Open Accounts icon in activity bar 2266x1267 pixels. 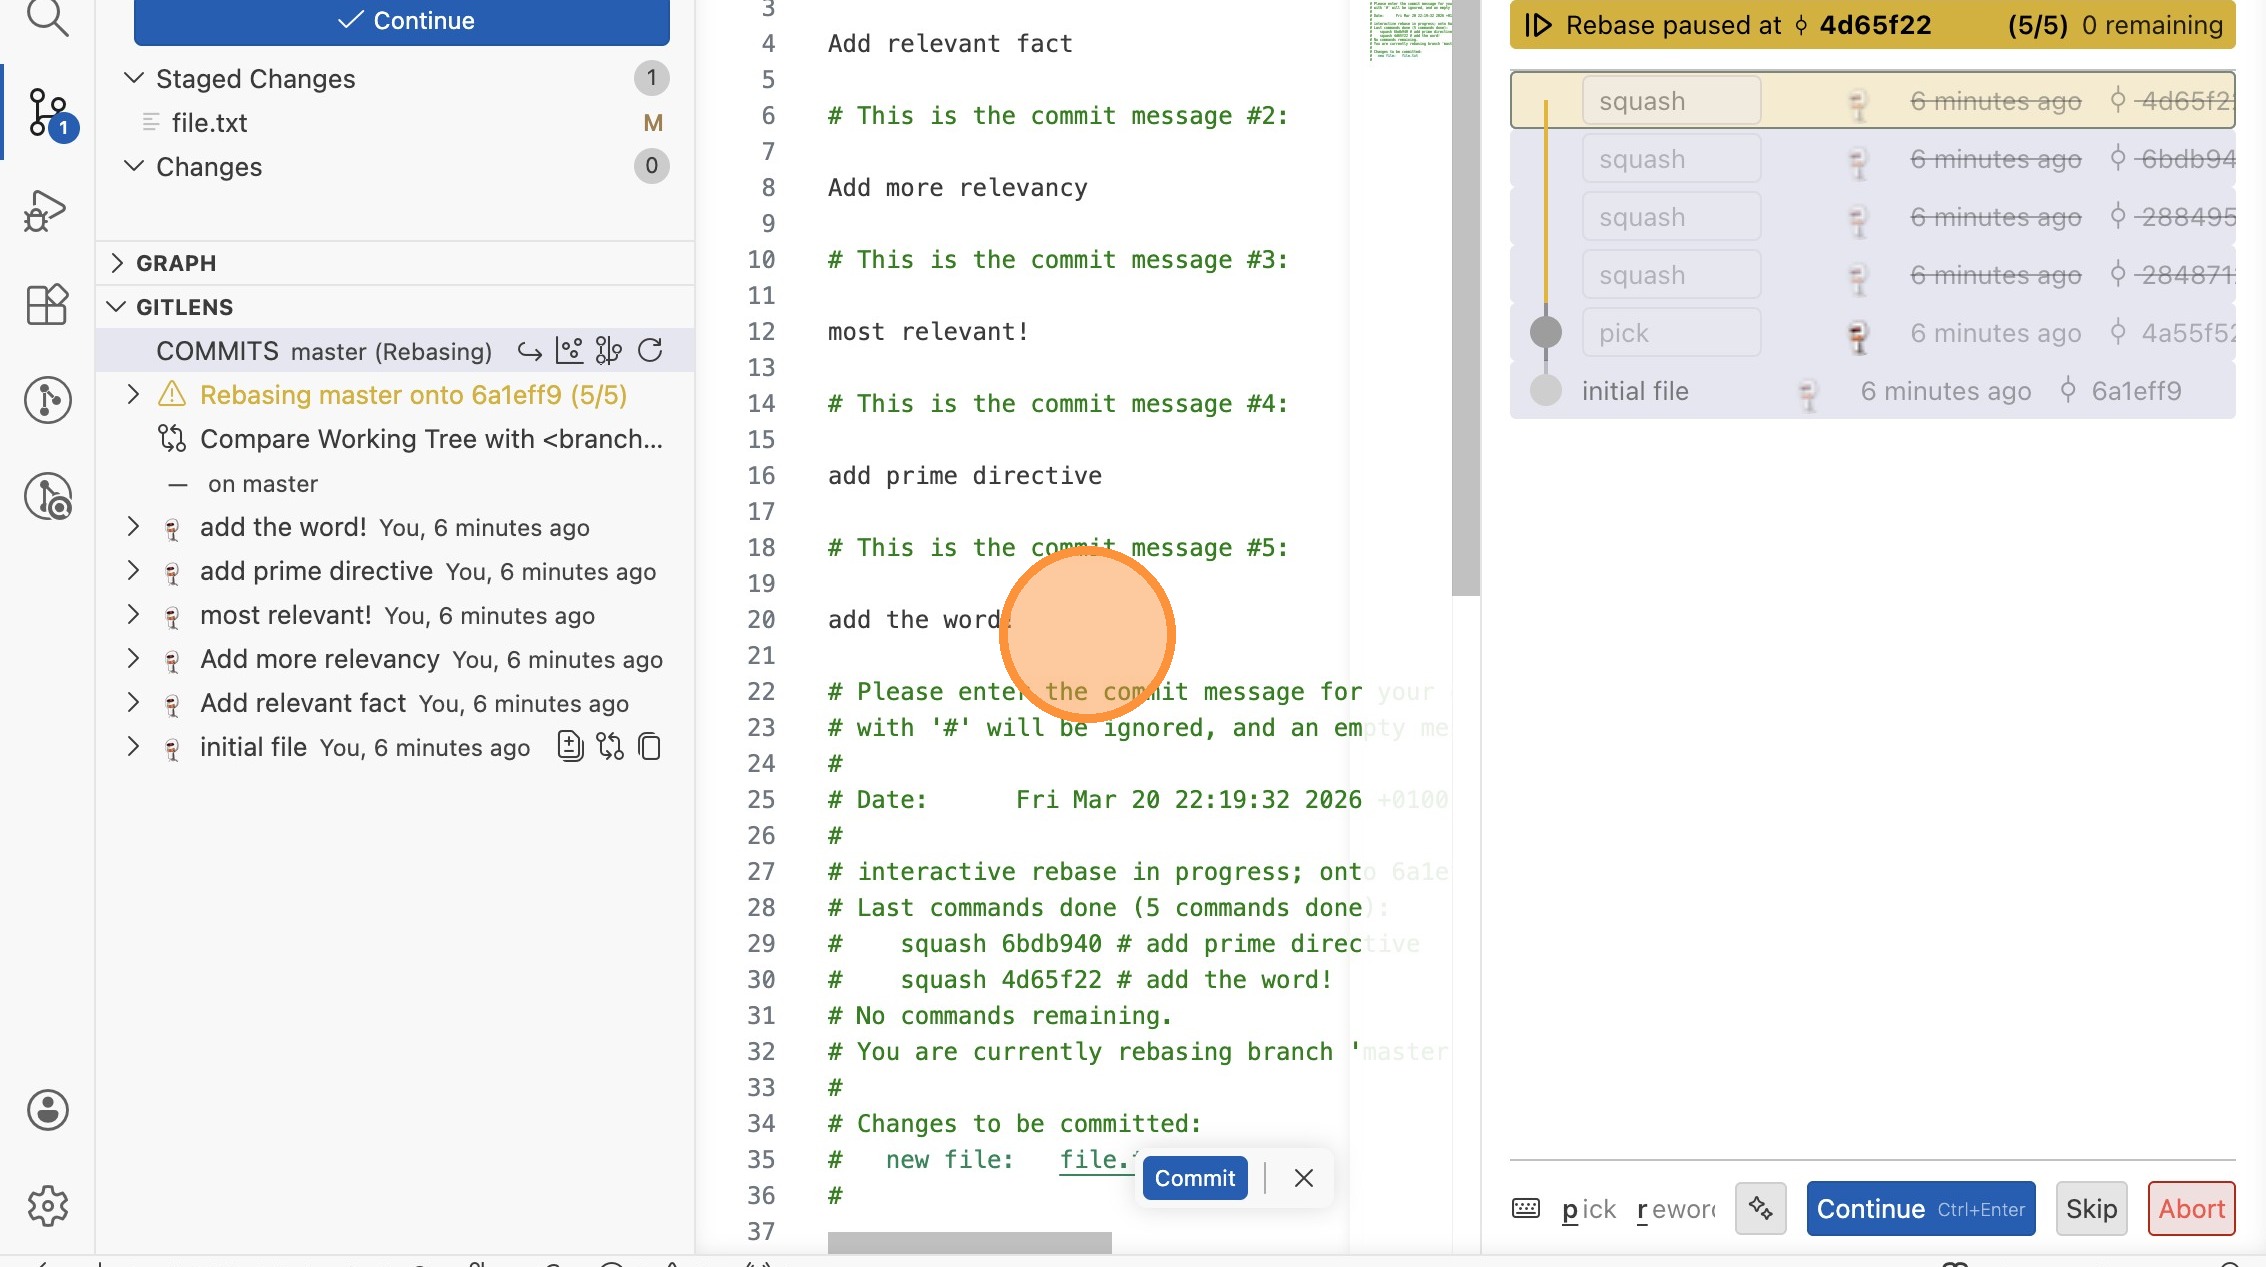(x=47, y=1110)
